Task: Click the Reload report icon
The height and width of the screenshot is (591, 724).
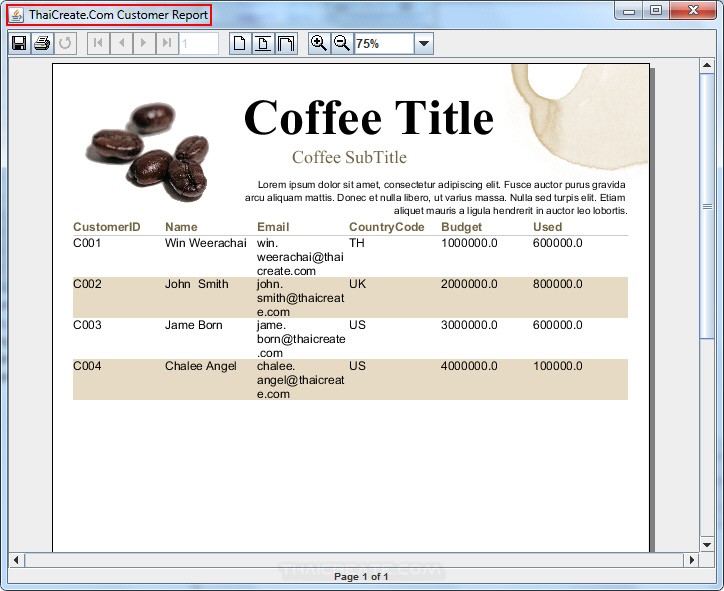Action: (65, 43)
